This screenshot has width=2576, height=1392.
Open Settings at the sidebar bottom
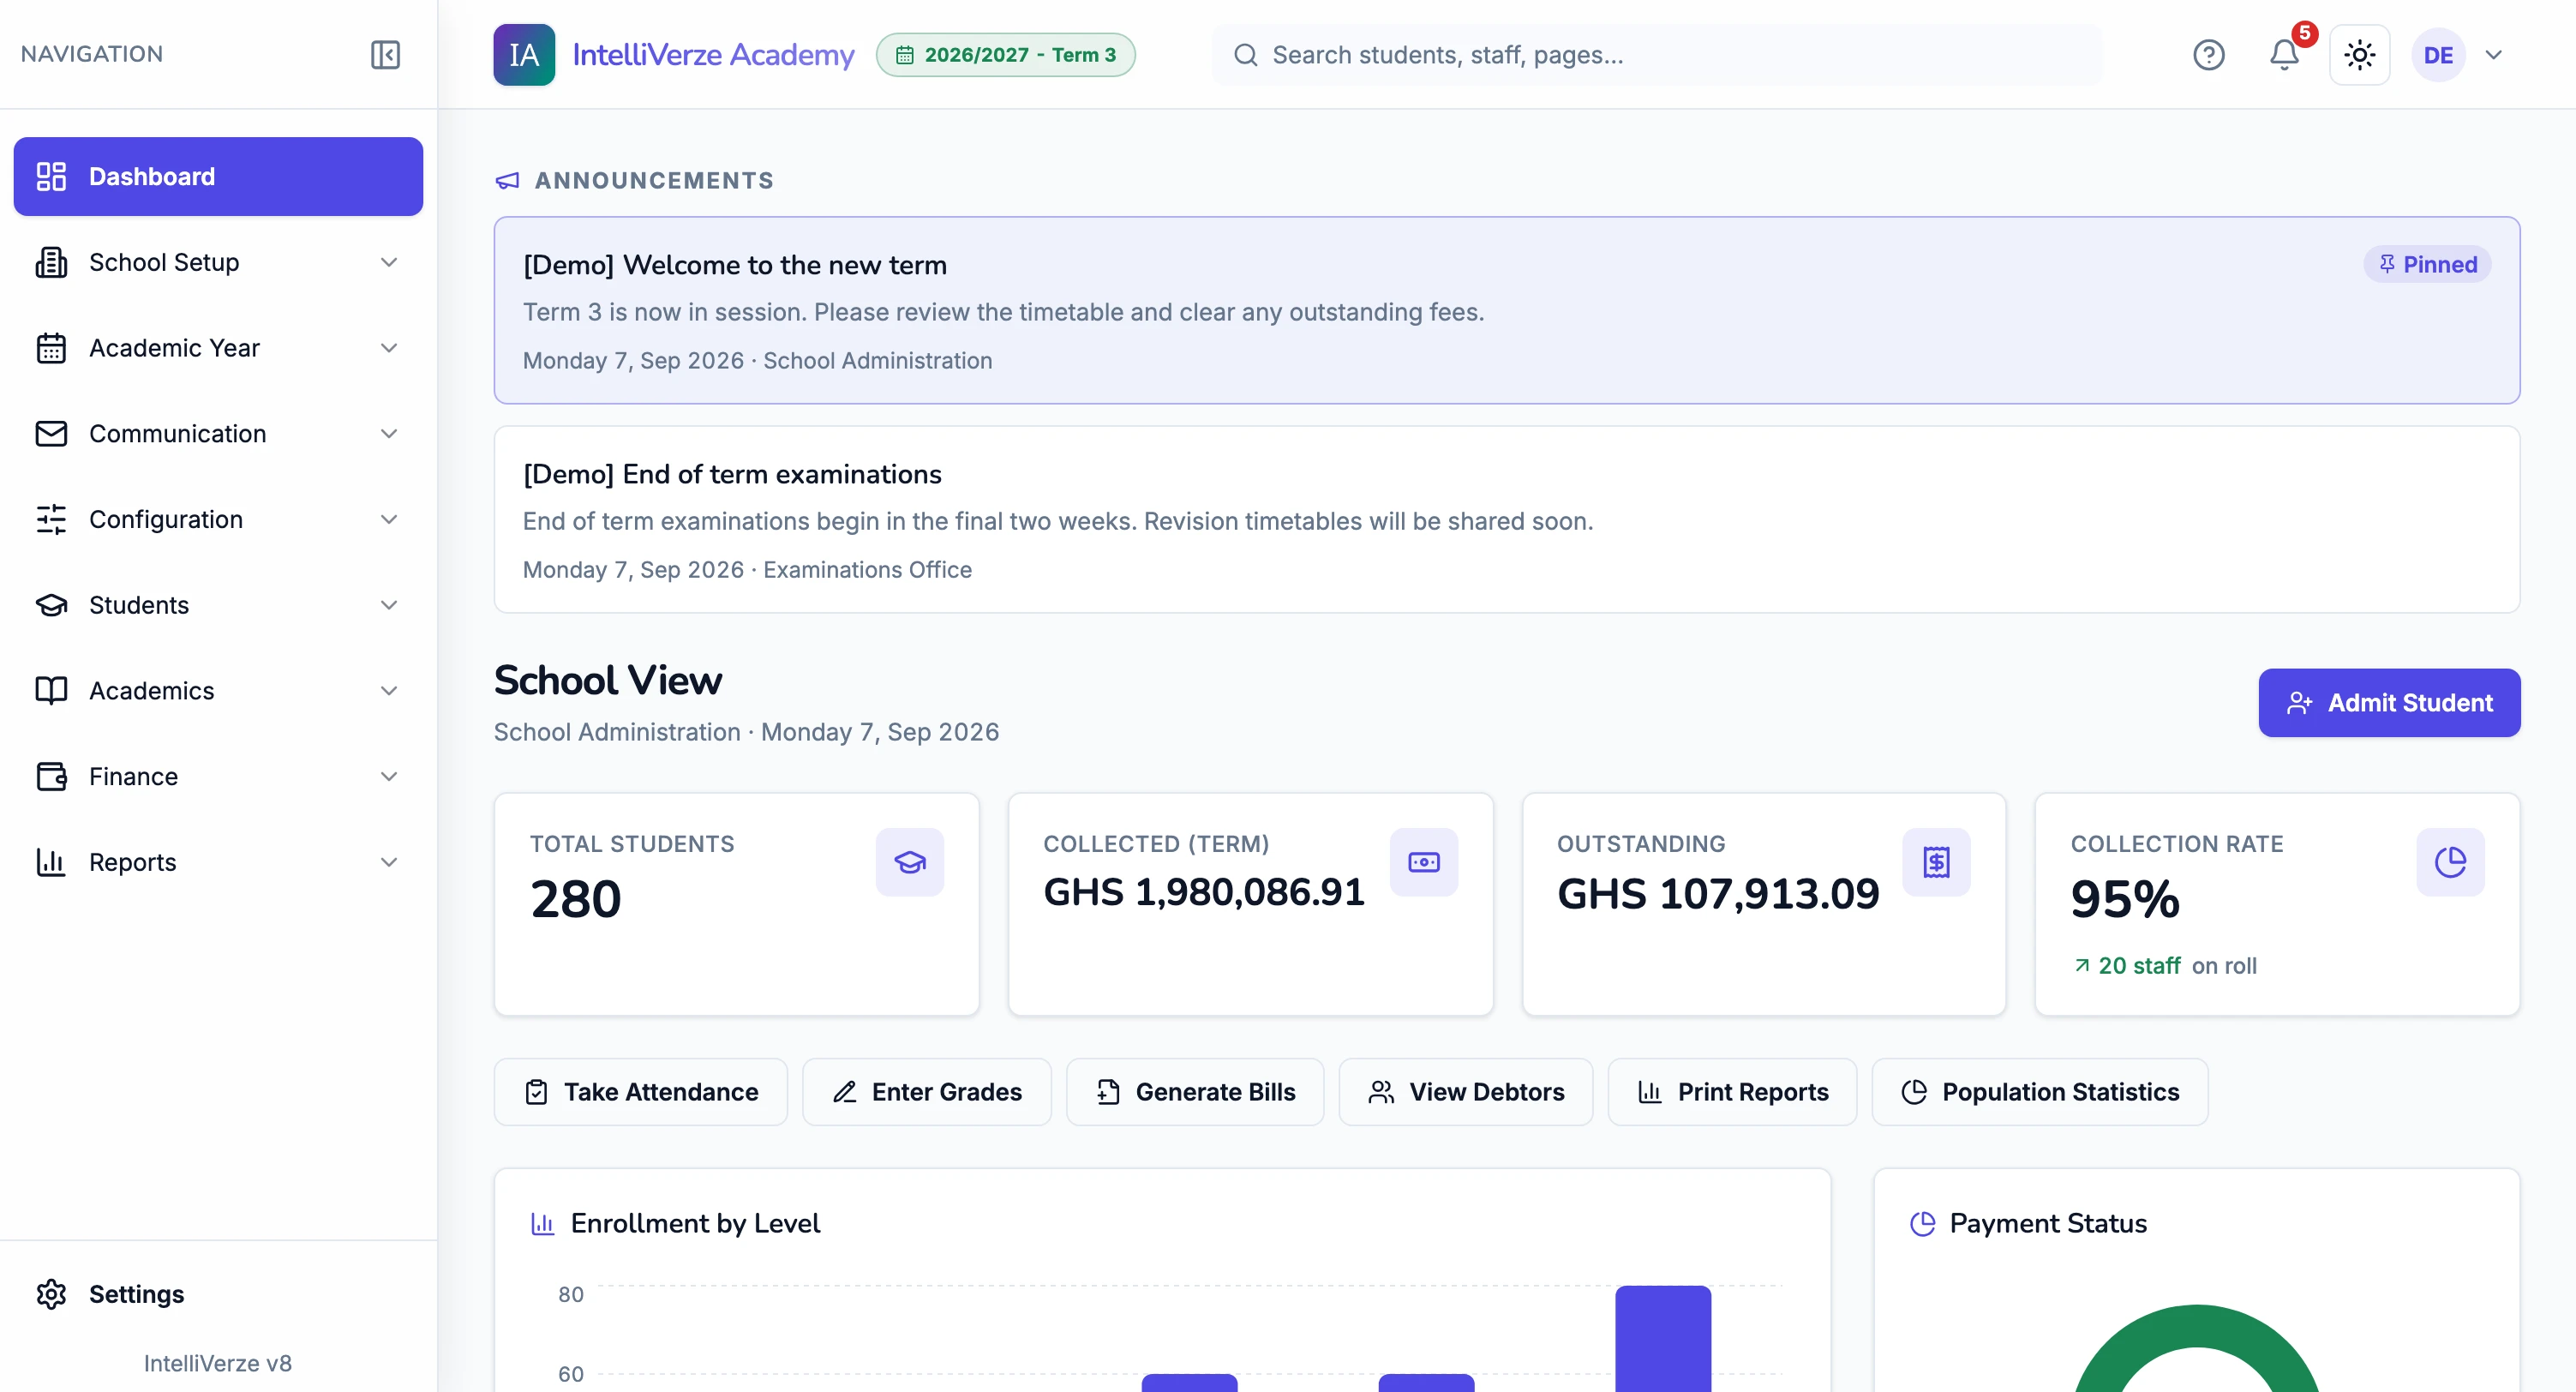tap(218, 1294)
